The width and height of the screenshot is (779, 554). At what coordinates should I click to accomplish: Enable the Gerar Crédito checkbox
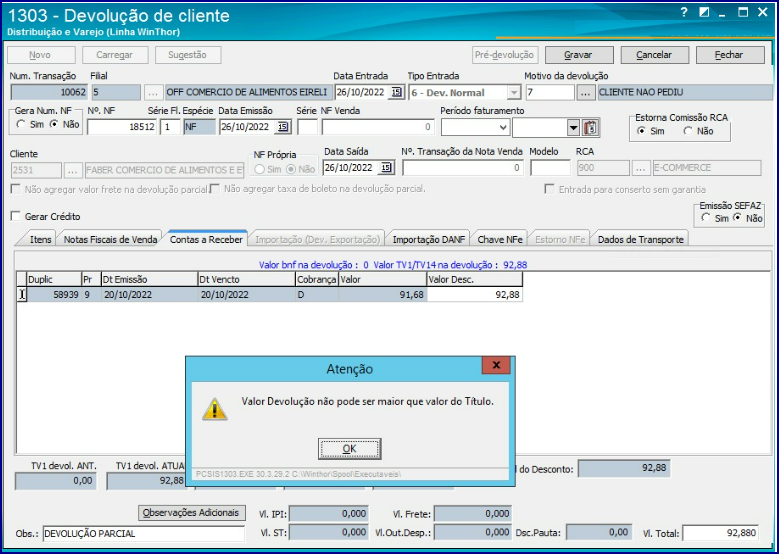coord(16,217)
